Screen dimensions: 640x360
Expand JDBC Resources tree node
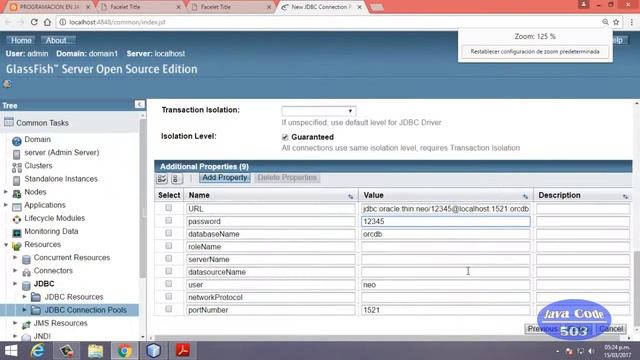[x=24, y=297]
